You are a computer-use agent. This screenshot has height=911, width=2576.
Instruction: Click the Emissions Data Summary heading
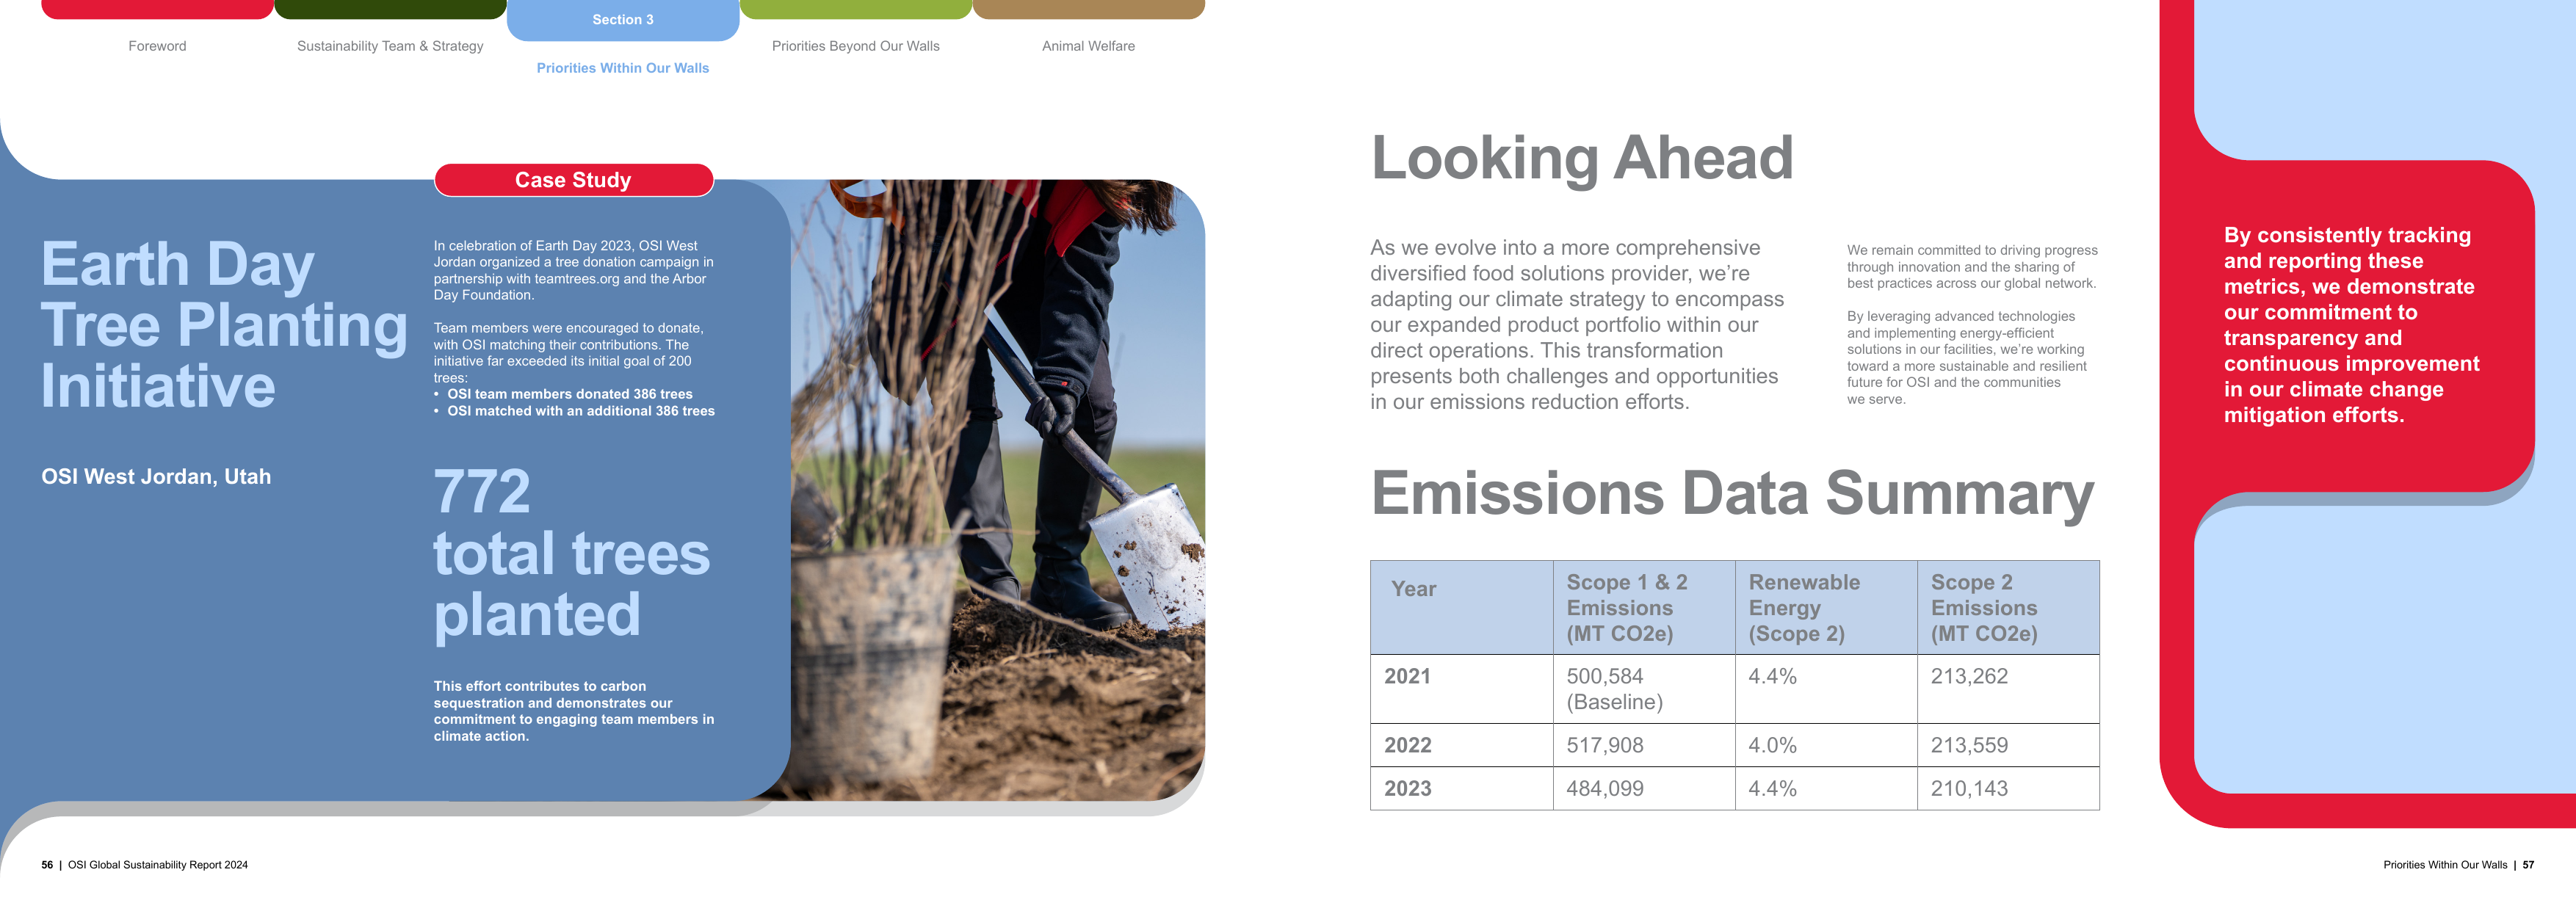1732,494
